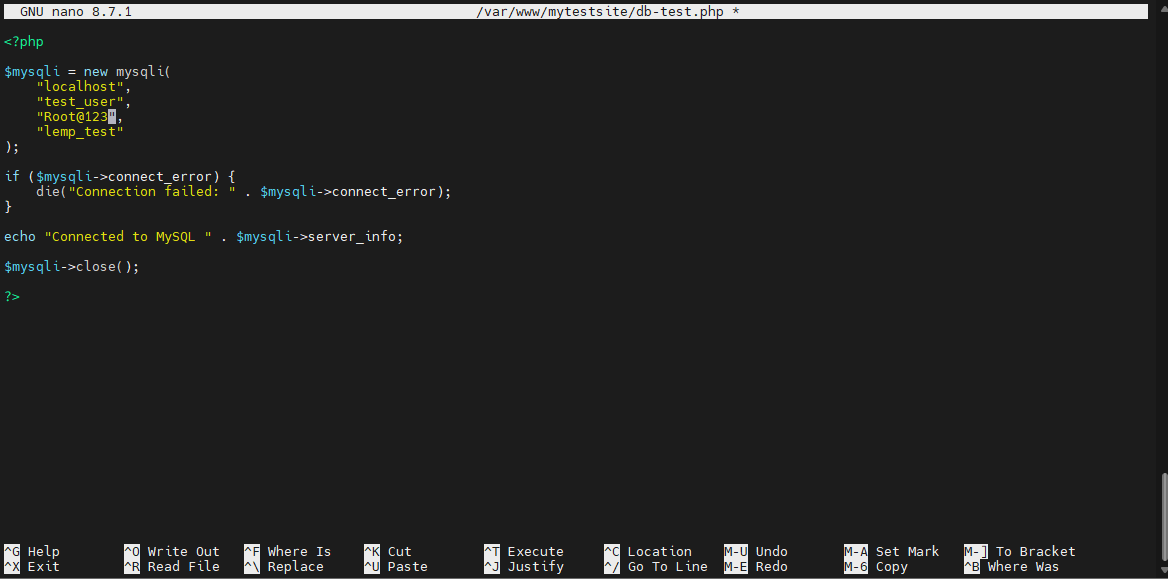Viewport: 1168px width, 579px height.
Task: Click the ^R Read File shortcut
Action: point(172,566)
